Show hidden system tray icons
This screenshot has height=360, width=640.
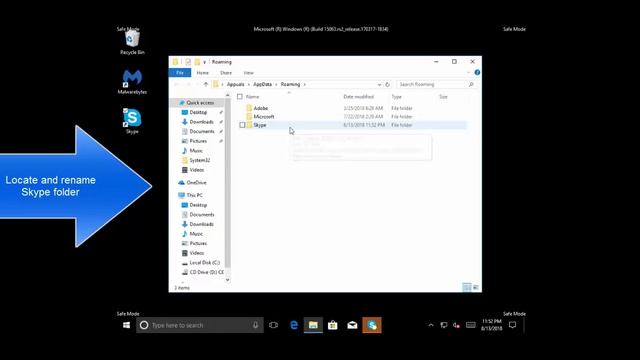pyautogui.click(x=431, y=325)
